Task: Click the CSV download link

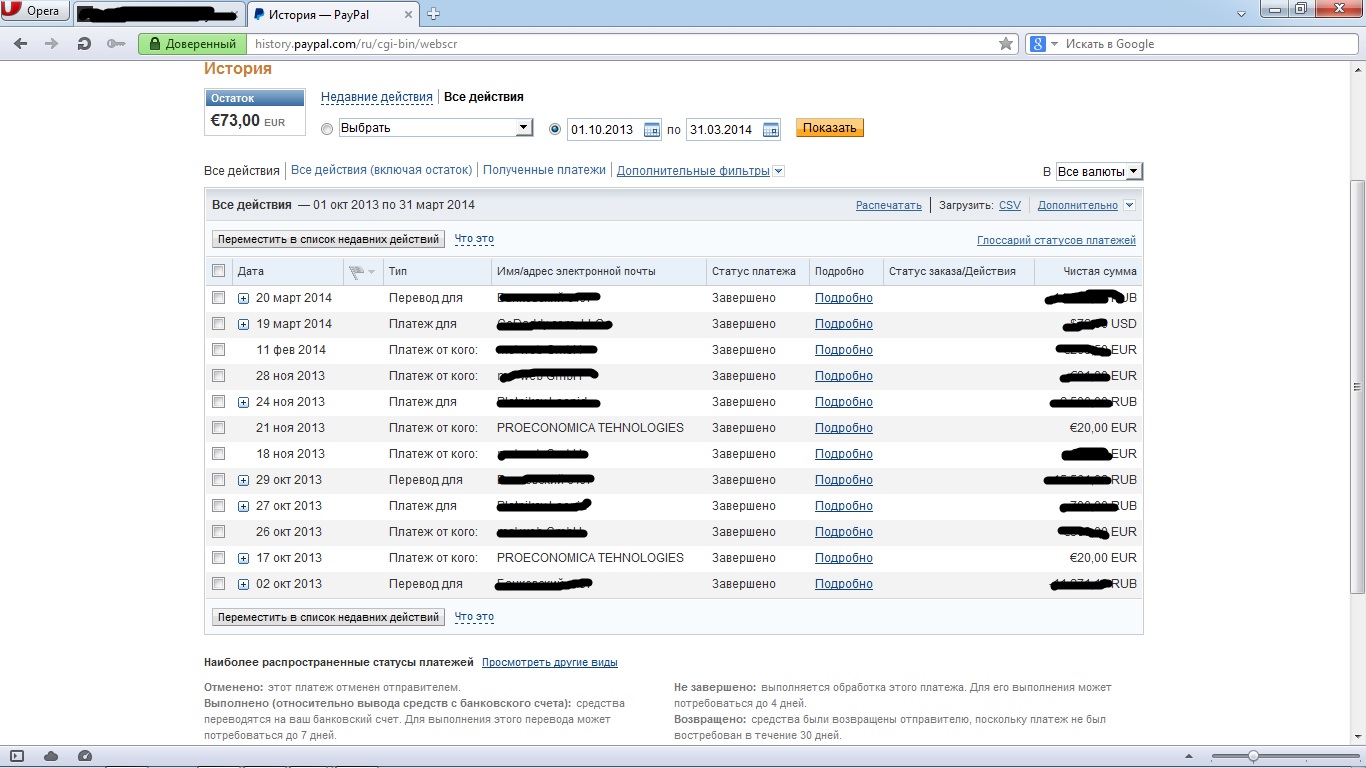Action: click(x=1009, y=205)
